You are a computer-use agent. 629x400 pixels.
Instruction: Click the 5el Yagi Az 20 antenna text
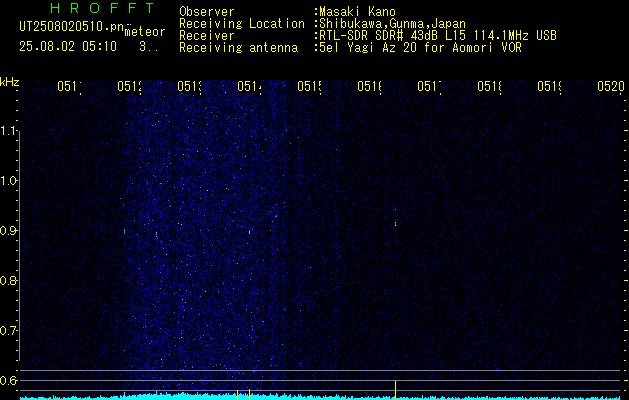[x=418, y=48]
